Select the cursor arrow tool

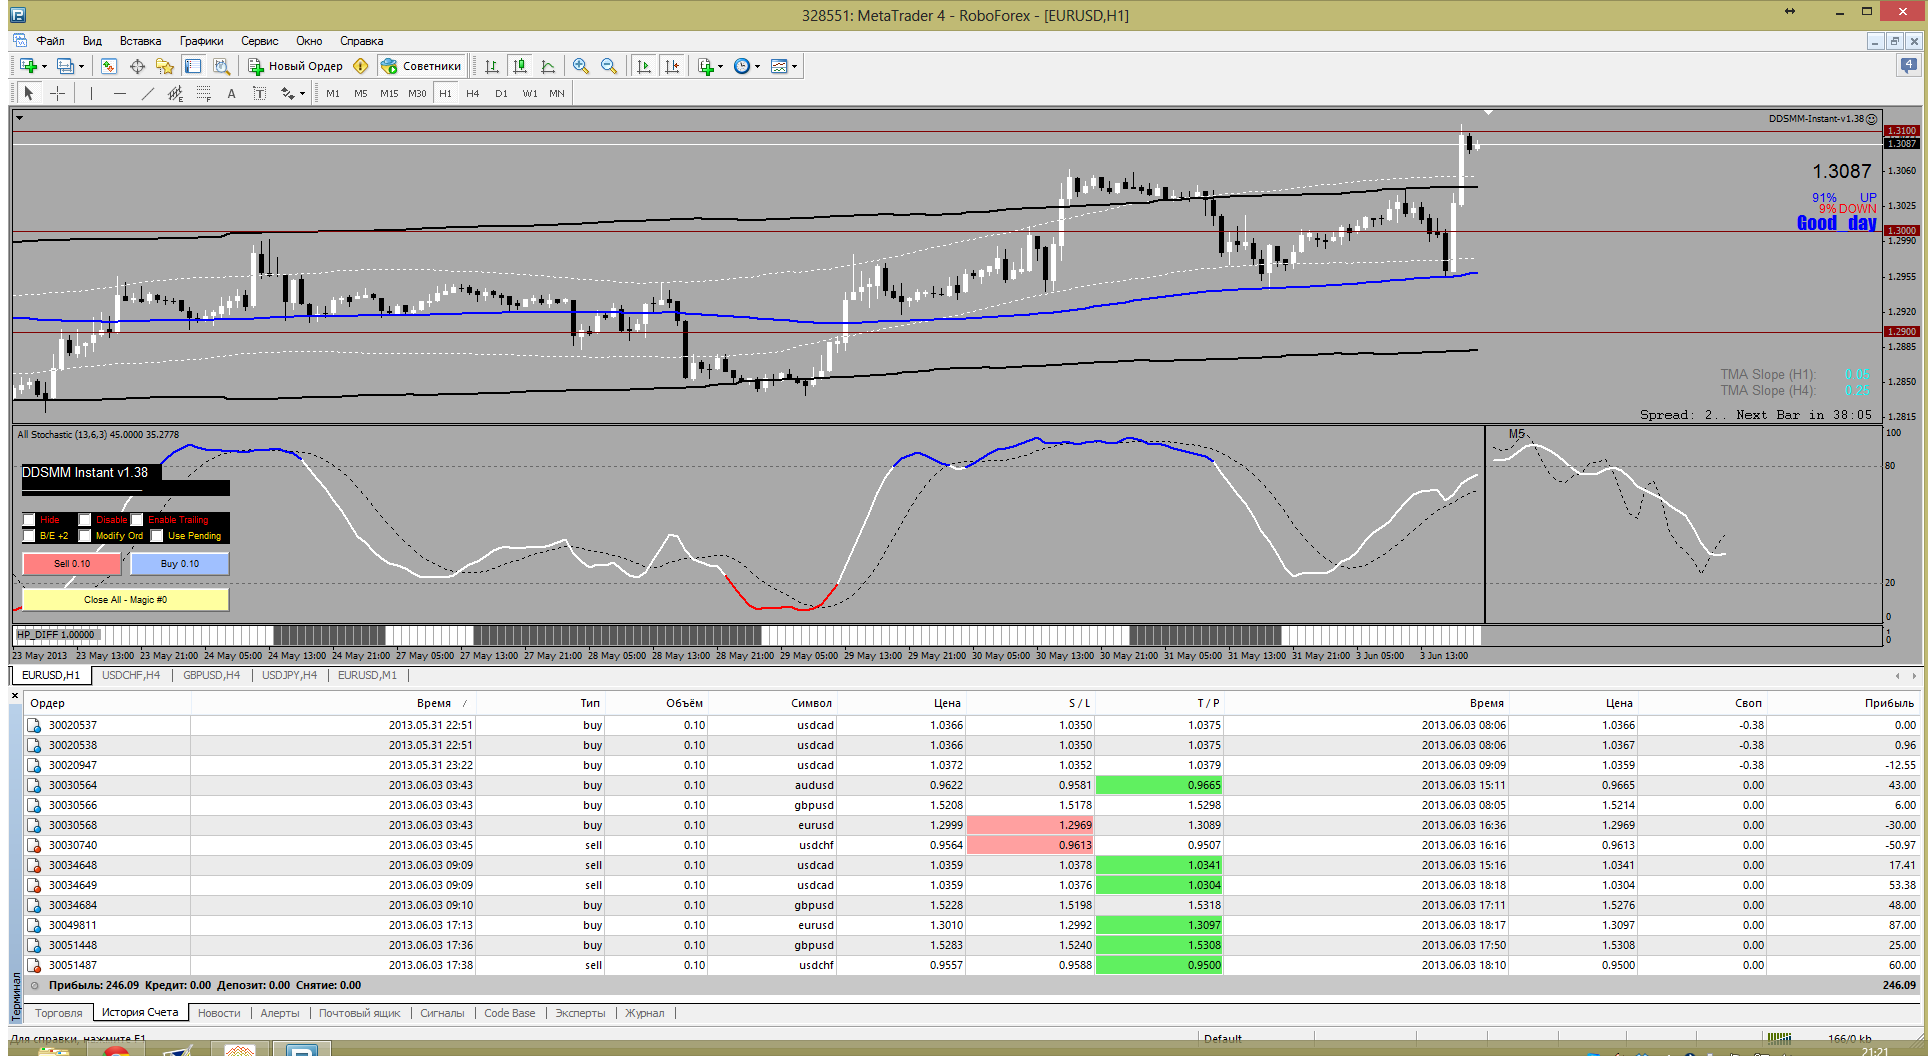(x=29, y=93)
